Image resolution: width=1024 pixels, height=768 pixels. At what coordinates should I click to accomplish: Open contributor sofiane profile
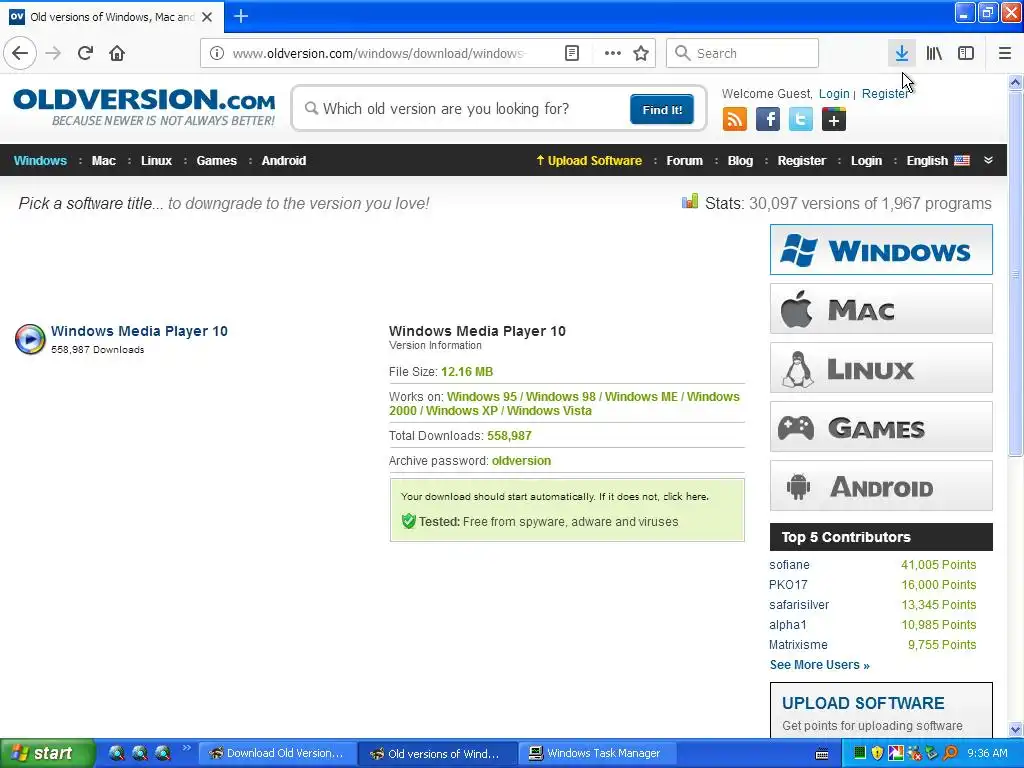789,565
